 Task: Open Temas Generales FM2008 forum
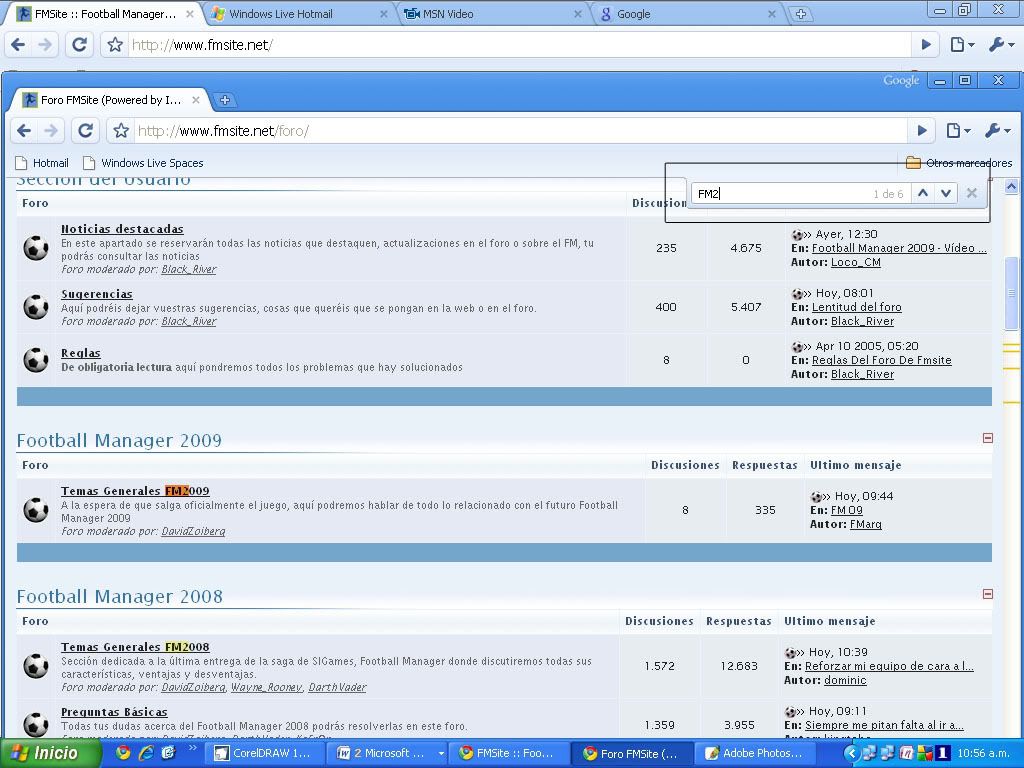[x=135, y=647]
